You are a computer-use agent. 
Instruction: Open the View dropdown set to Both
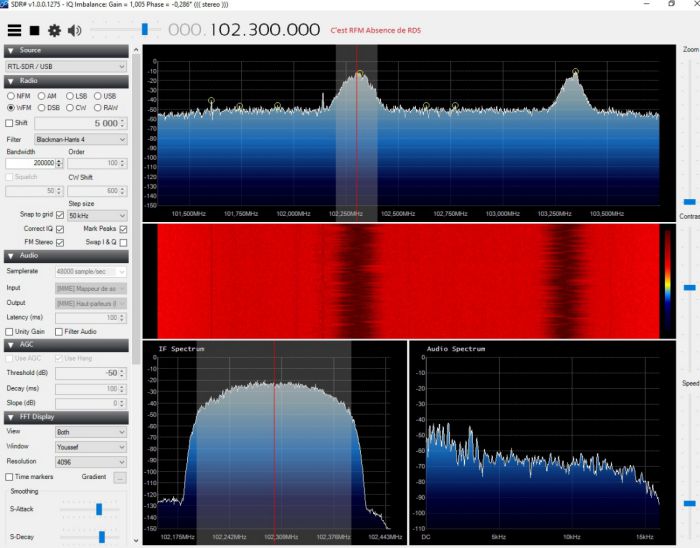(91, 432)
